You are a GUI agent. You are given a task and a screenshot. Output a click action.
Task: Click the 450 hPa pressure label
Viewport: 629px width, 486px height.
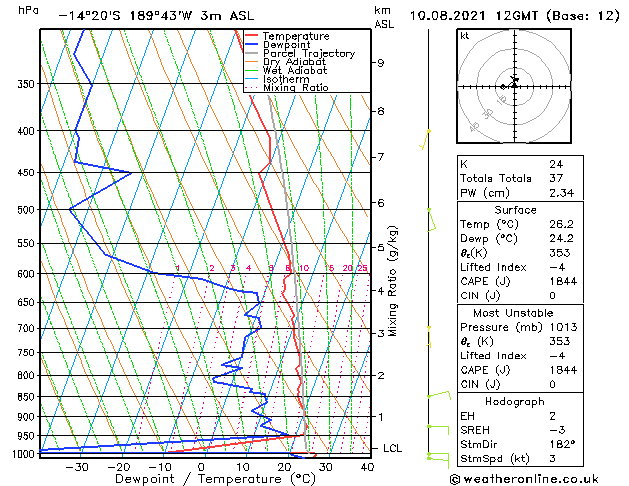26,173
